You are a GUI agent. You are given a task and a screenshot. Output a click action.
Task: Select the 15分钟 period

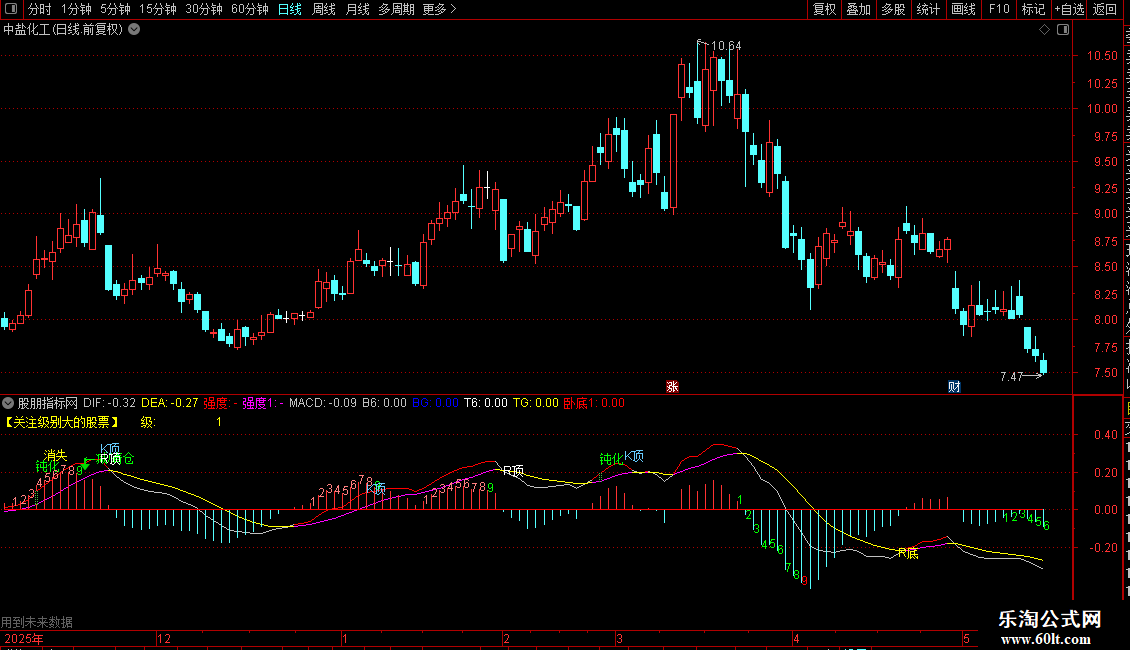[x=157, y=9]
